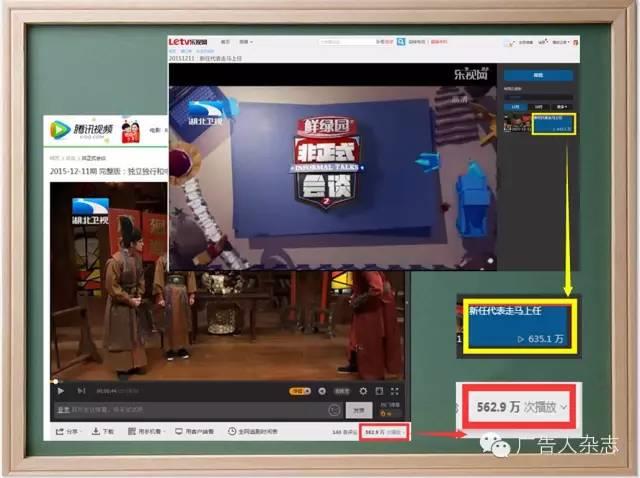Select the 新任代表走马上任 episode entry

click(554, 124)
